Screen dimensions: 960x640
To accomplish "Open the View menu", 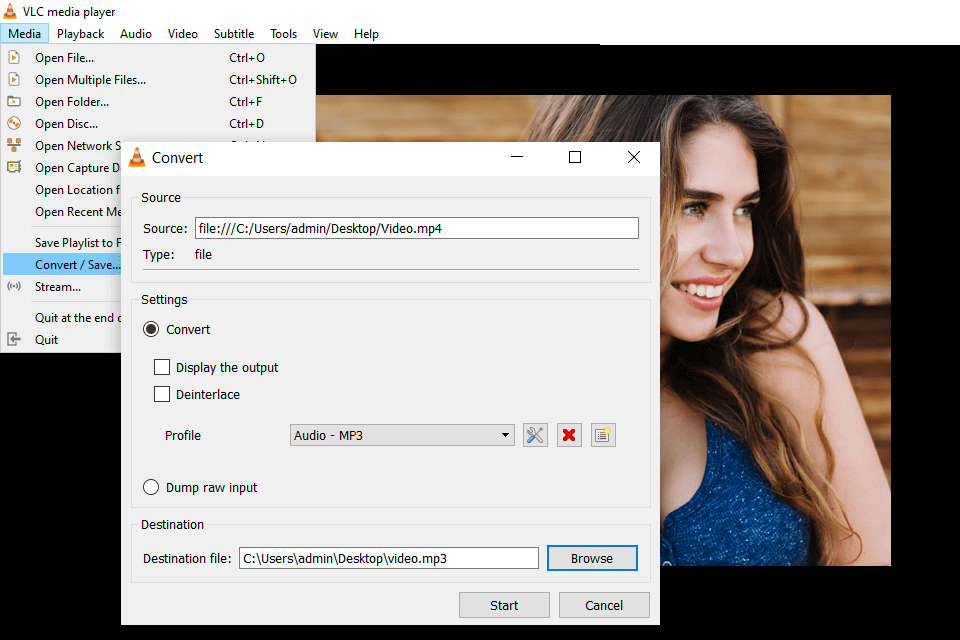I will click(325, 34).
